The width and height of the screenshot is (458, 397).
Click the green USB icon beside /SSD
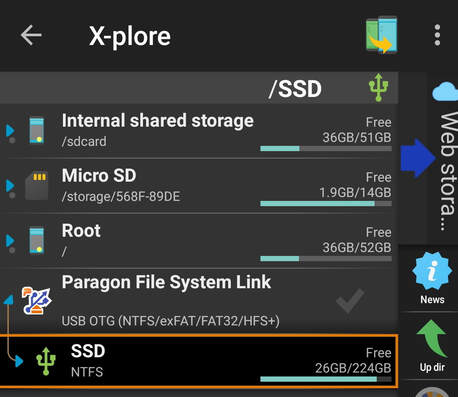379,87
